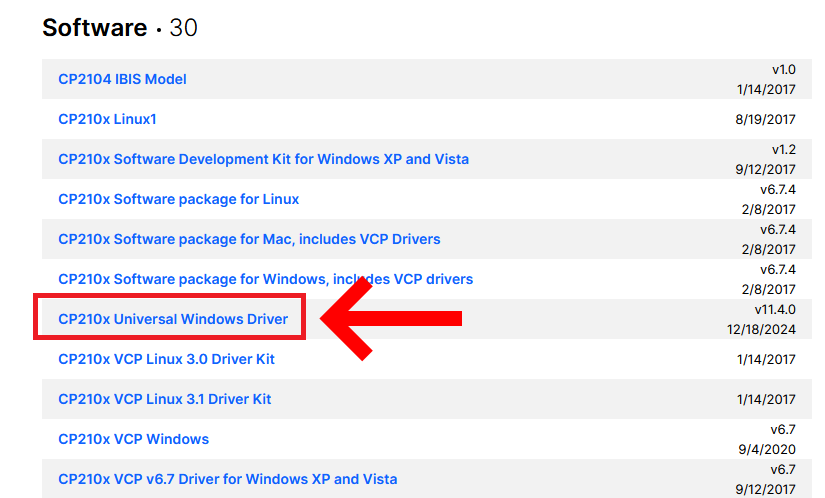Open CP210x VCP v6.7 Driver for Windows XP
The height and width of the screenshot is (498, 825).
click(227, 479)
